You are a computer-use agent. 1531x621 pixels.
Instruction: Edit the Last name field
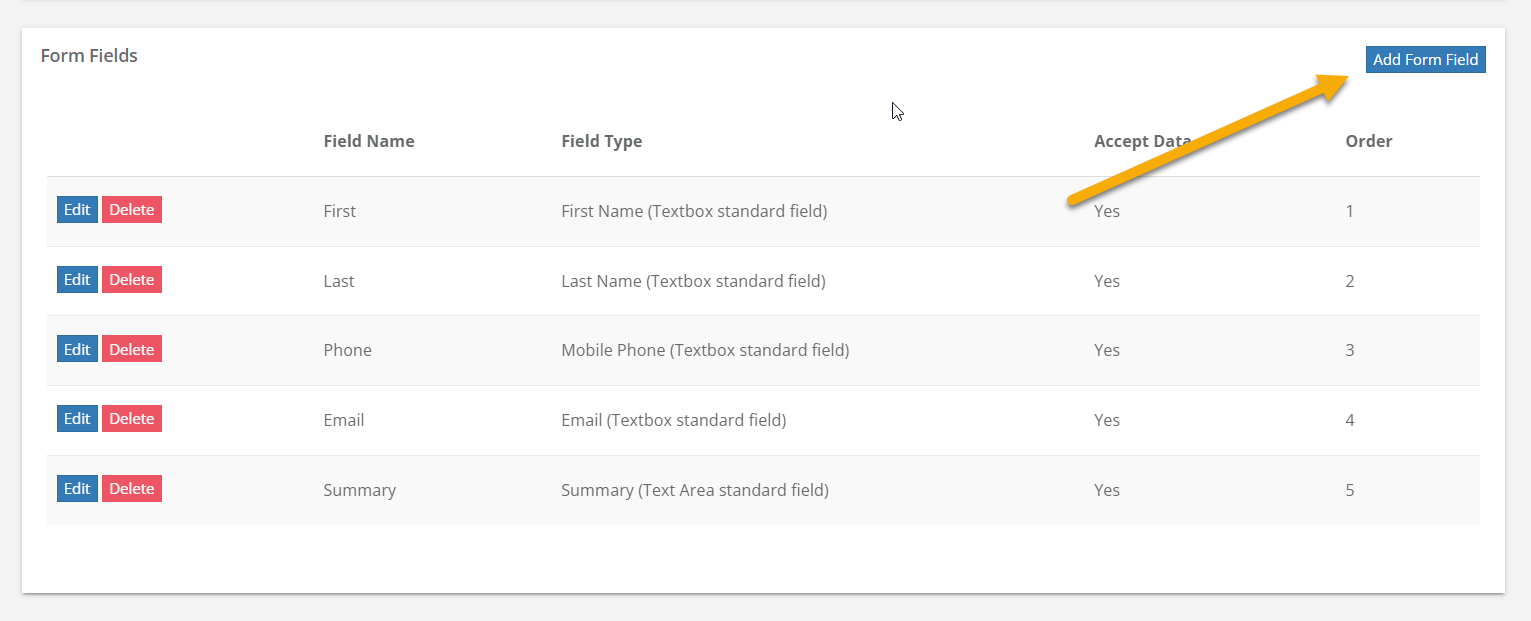(x=77, y=280)
